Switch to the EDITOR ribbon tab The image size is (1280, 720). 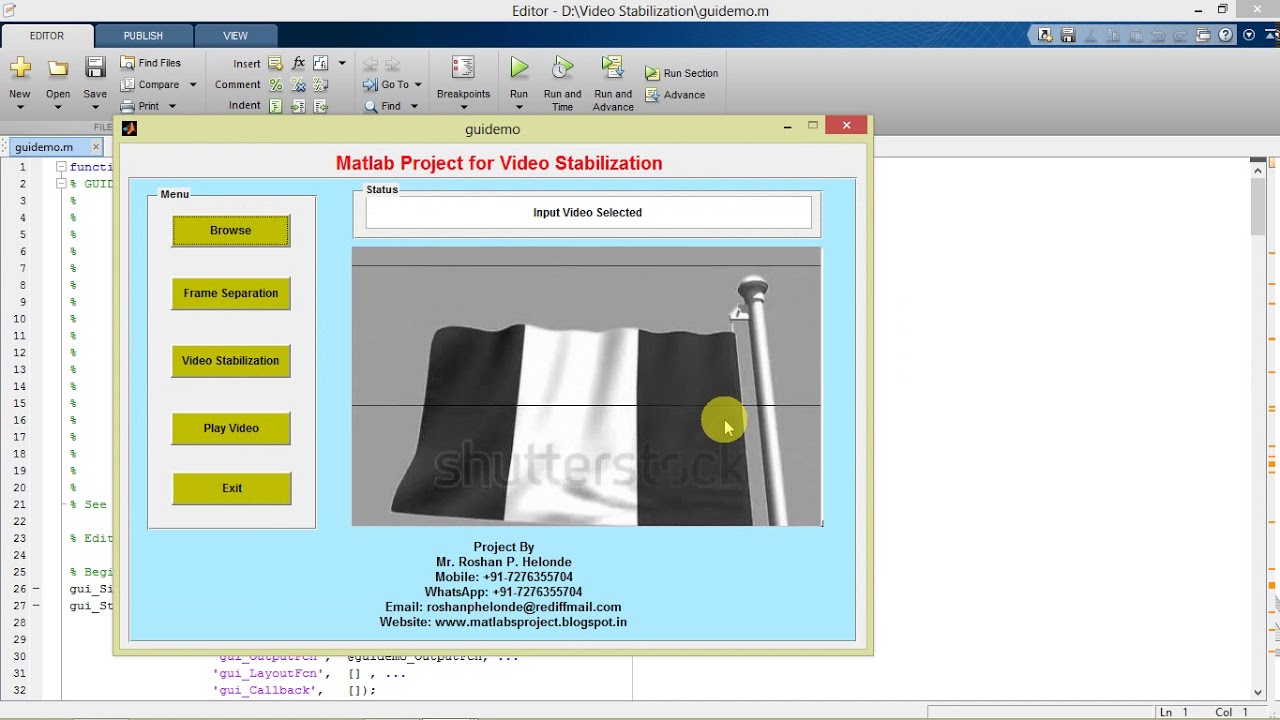click(x=47, y=36)
